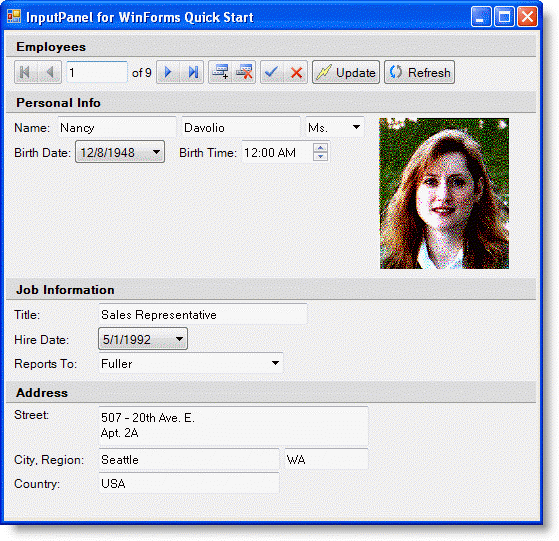559x541 pixels.
Task: Focus the Title field Sales Representative
Action: point(203,314)
